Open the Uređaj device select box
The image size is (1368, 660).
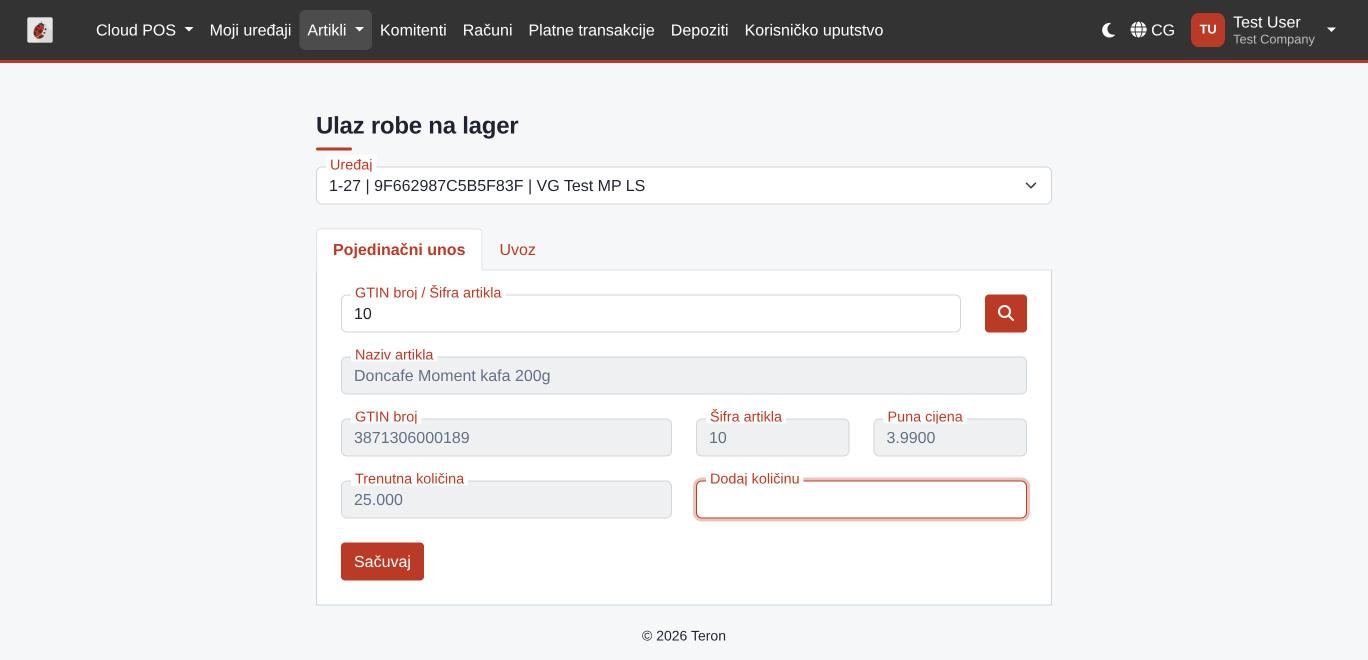pos(684,186)
